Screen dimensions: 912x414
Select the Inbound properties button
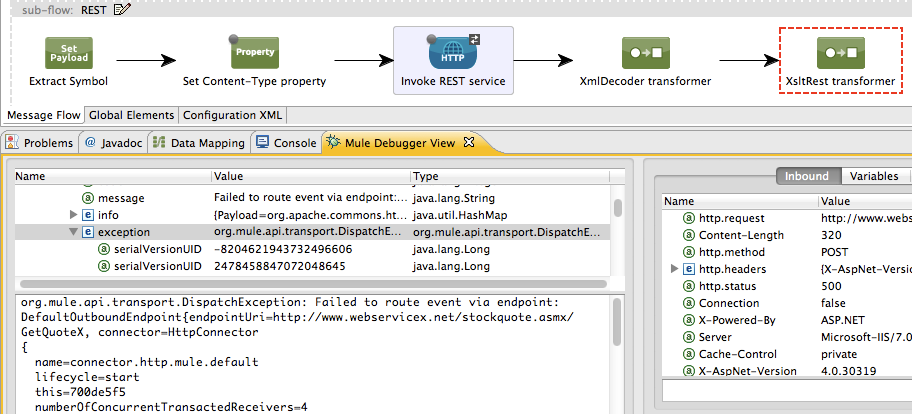click(807, 176)
